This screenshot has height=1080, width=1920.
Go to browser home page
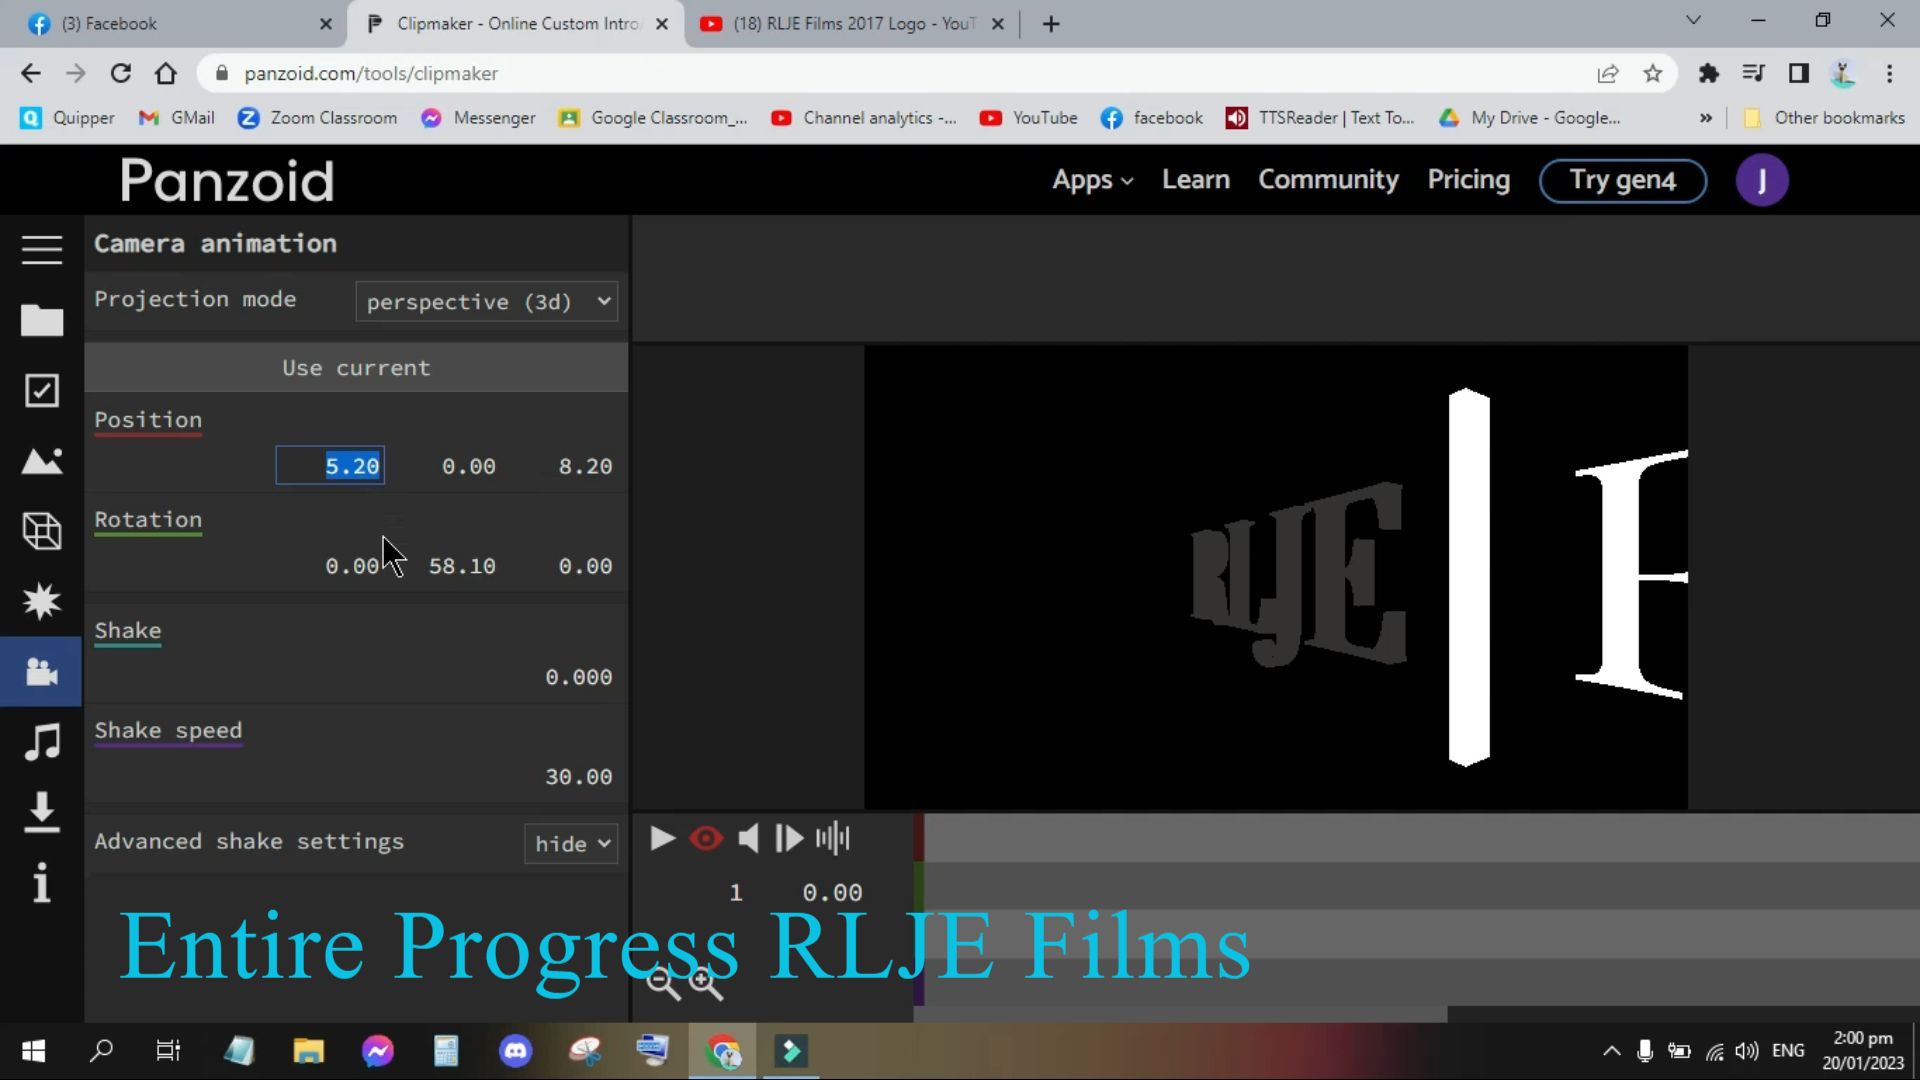tap(166, 73)
